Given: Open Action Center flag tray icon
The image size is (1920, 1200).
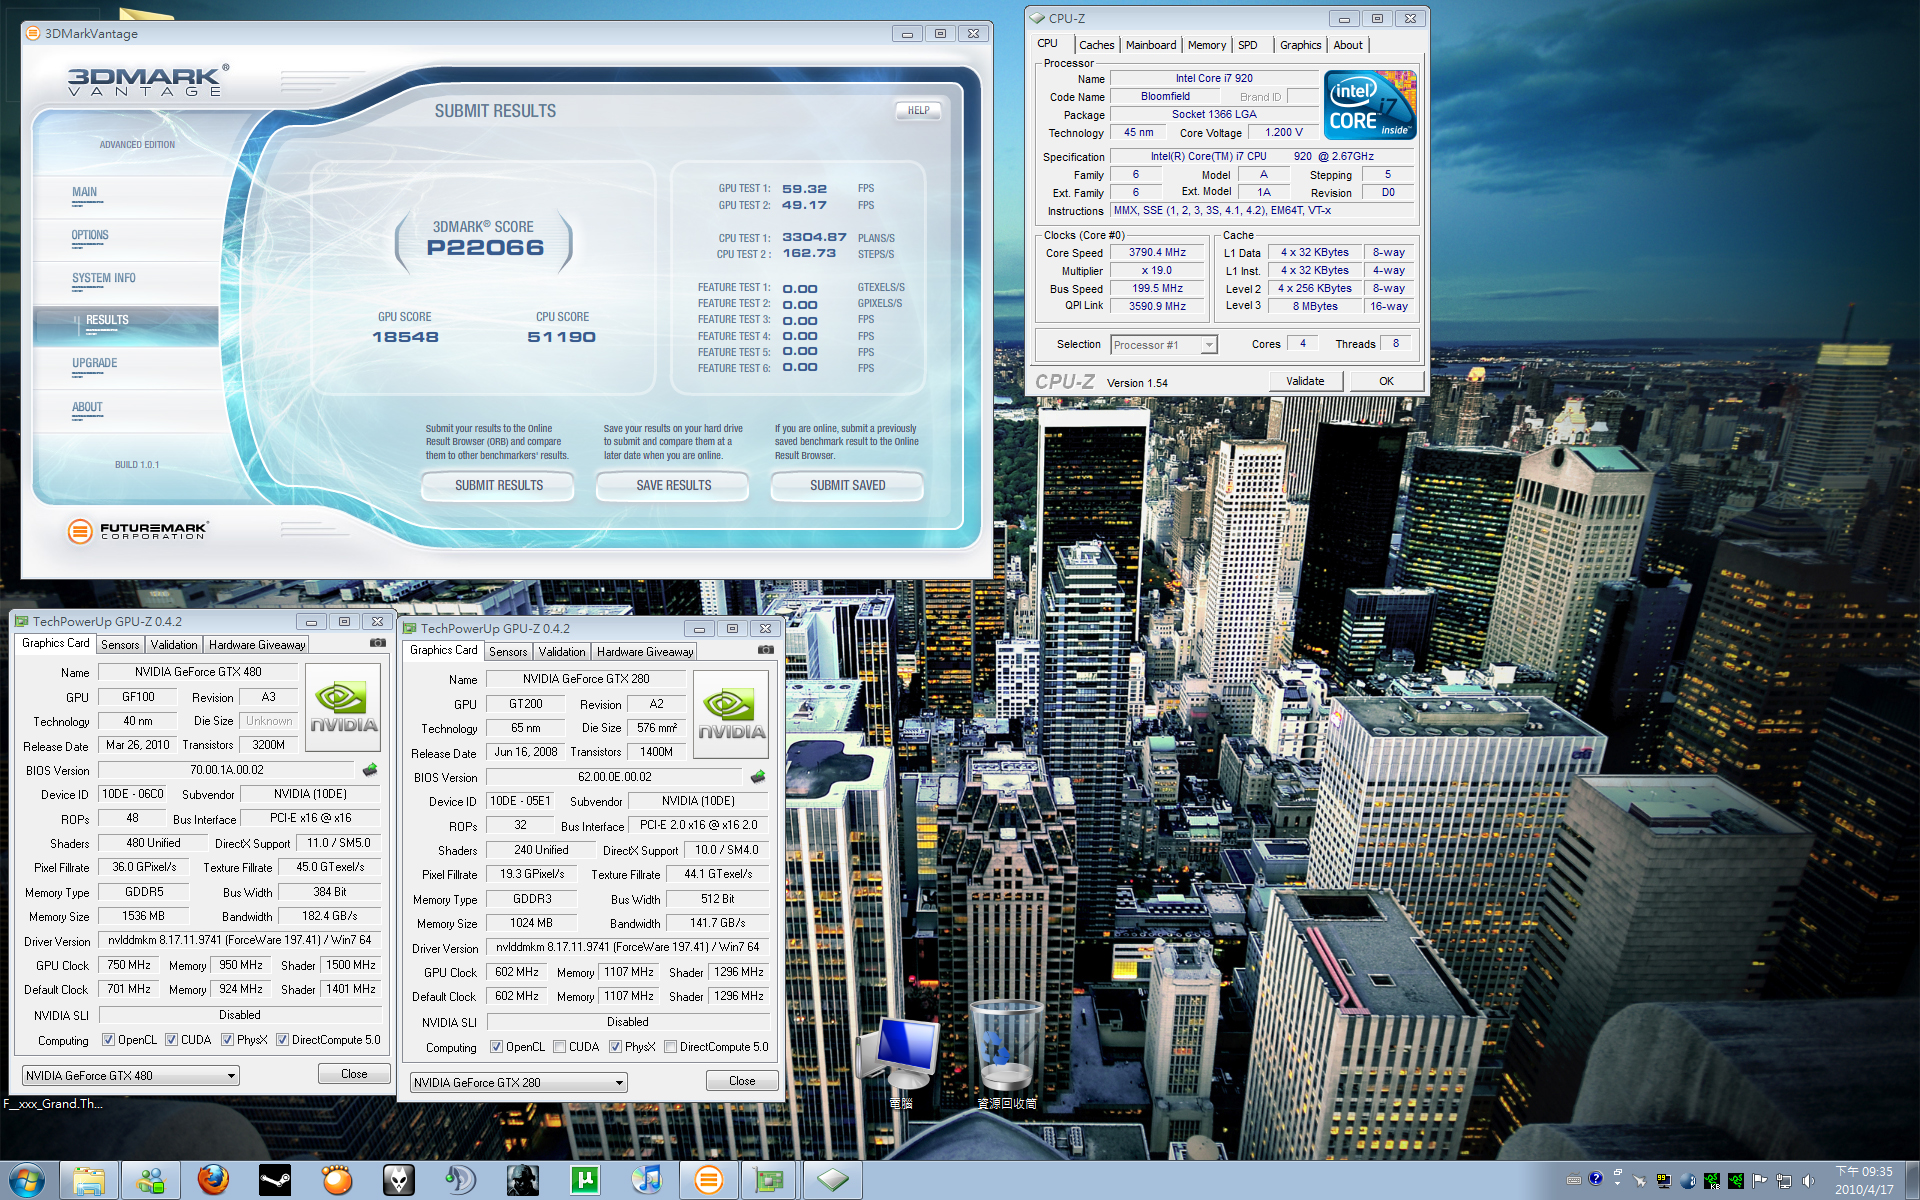Looking at the screenshot, I should point(1760,1181).
